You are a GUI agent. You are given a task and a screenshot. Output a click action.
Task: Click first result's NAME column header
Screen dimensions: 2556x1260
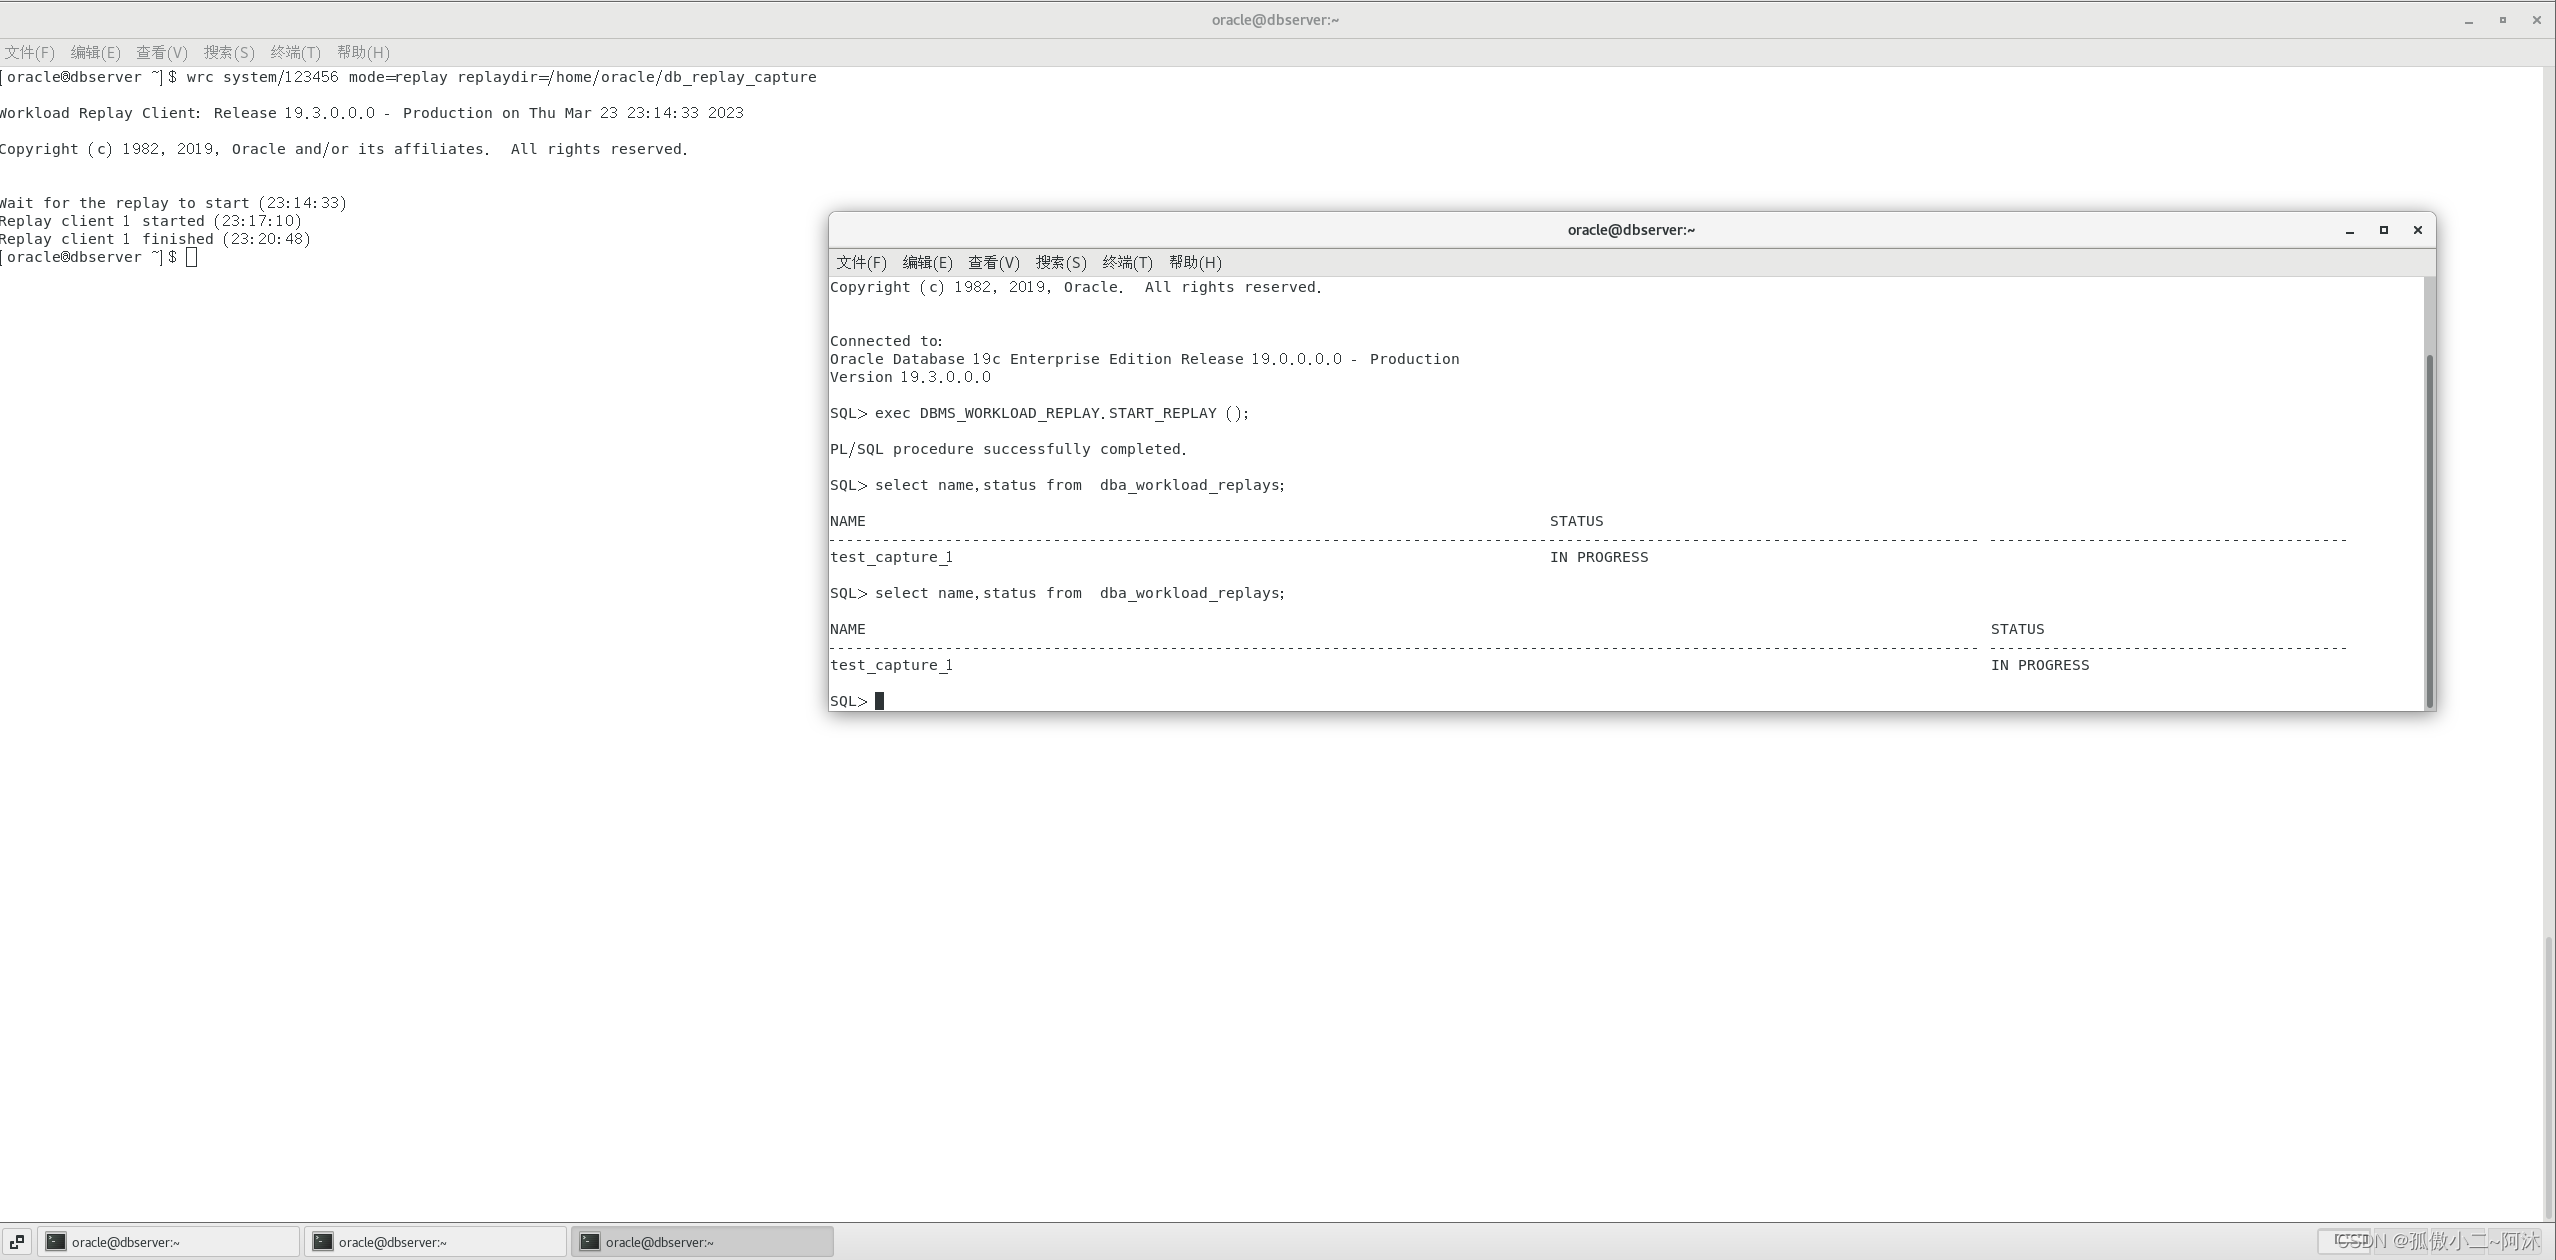[x=848, y=521]
